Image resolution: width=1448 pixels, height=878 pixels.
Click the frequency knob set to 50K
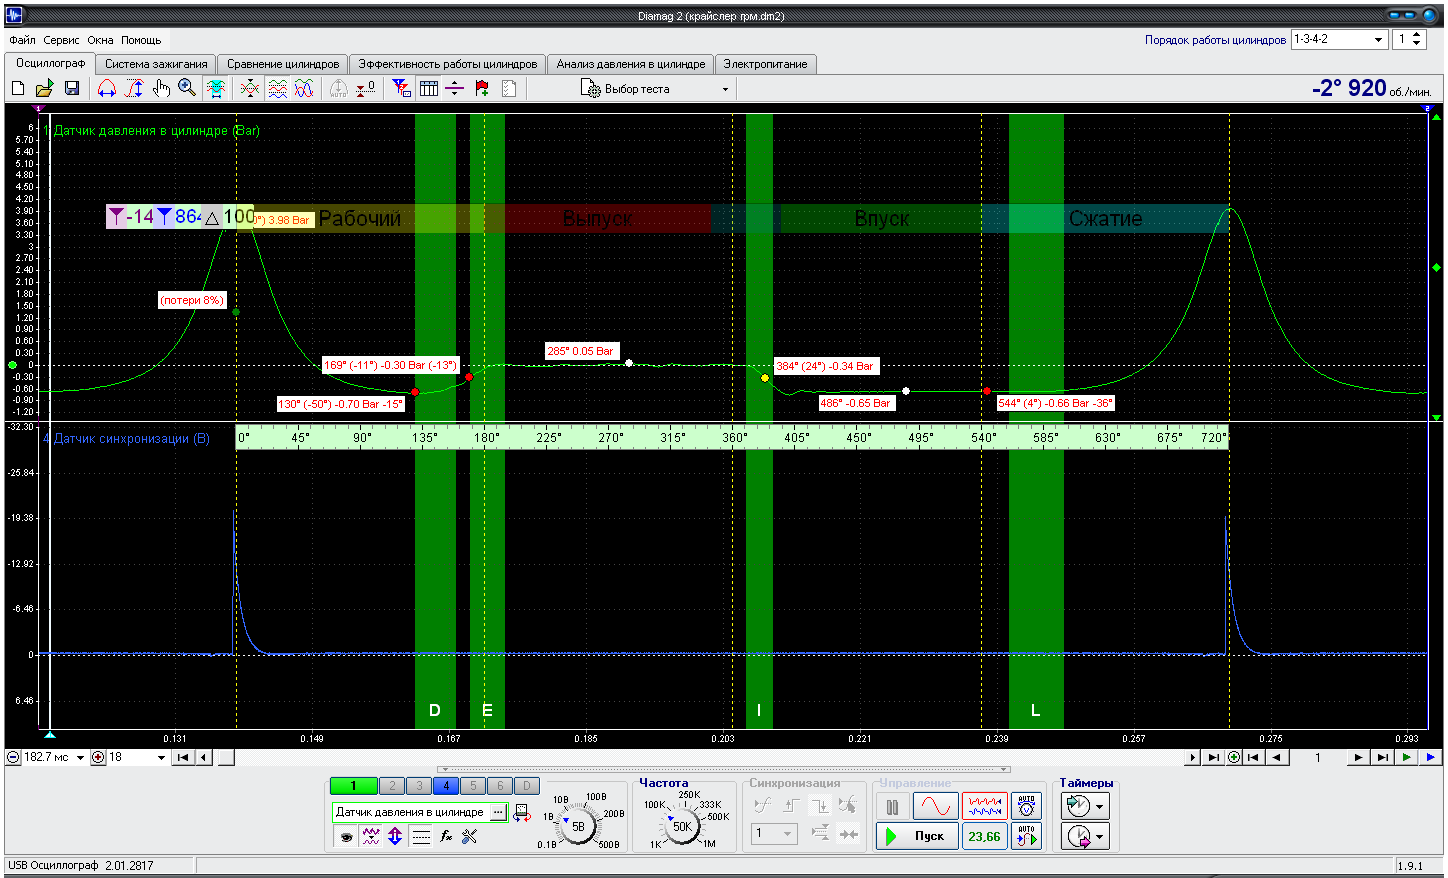coord(682,826)
